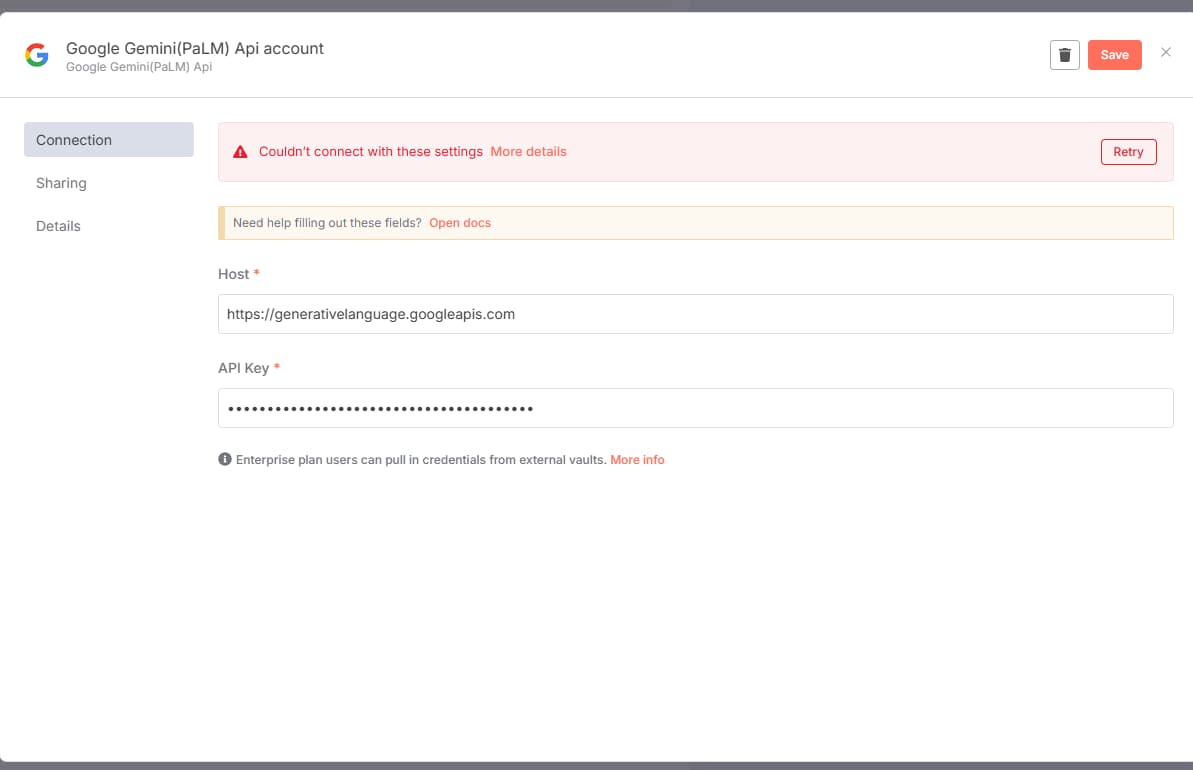The height and width of the screenshot is (770, 1193).
Task: Click the info icon beside Enterprise plan note
Action: tap(225, 460)
